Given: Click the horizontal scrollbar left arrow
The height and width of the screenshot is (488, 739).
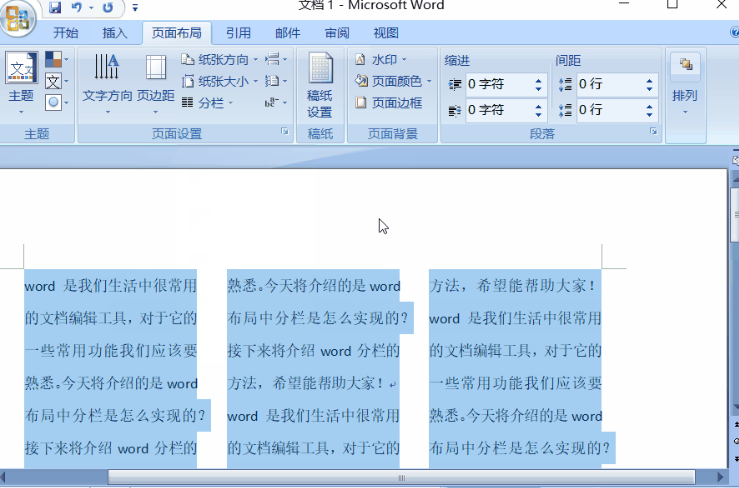Looking at the screenshot, I should tap(4, 478).
